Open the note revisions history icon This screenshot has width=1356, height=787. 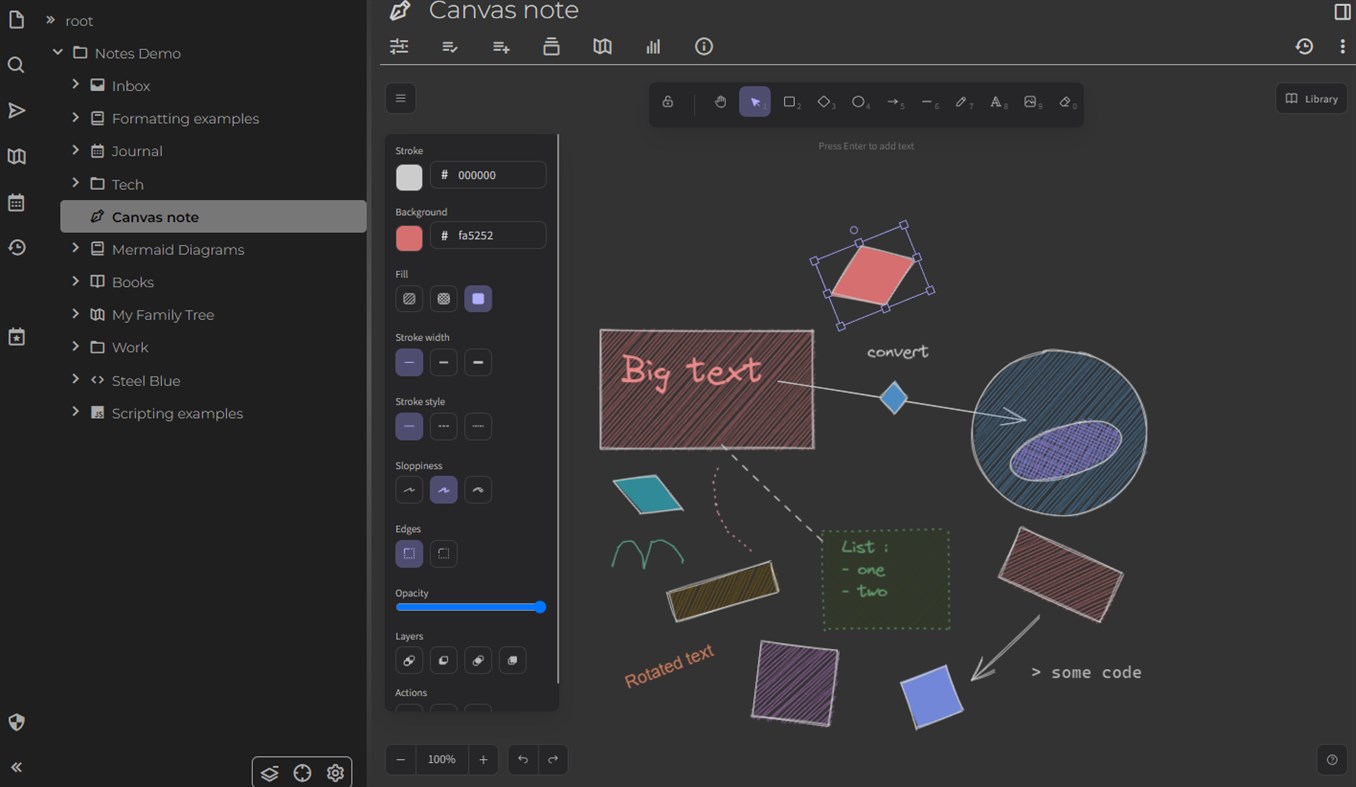click(1303, 46)
